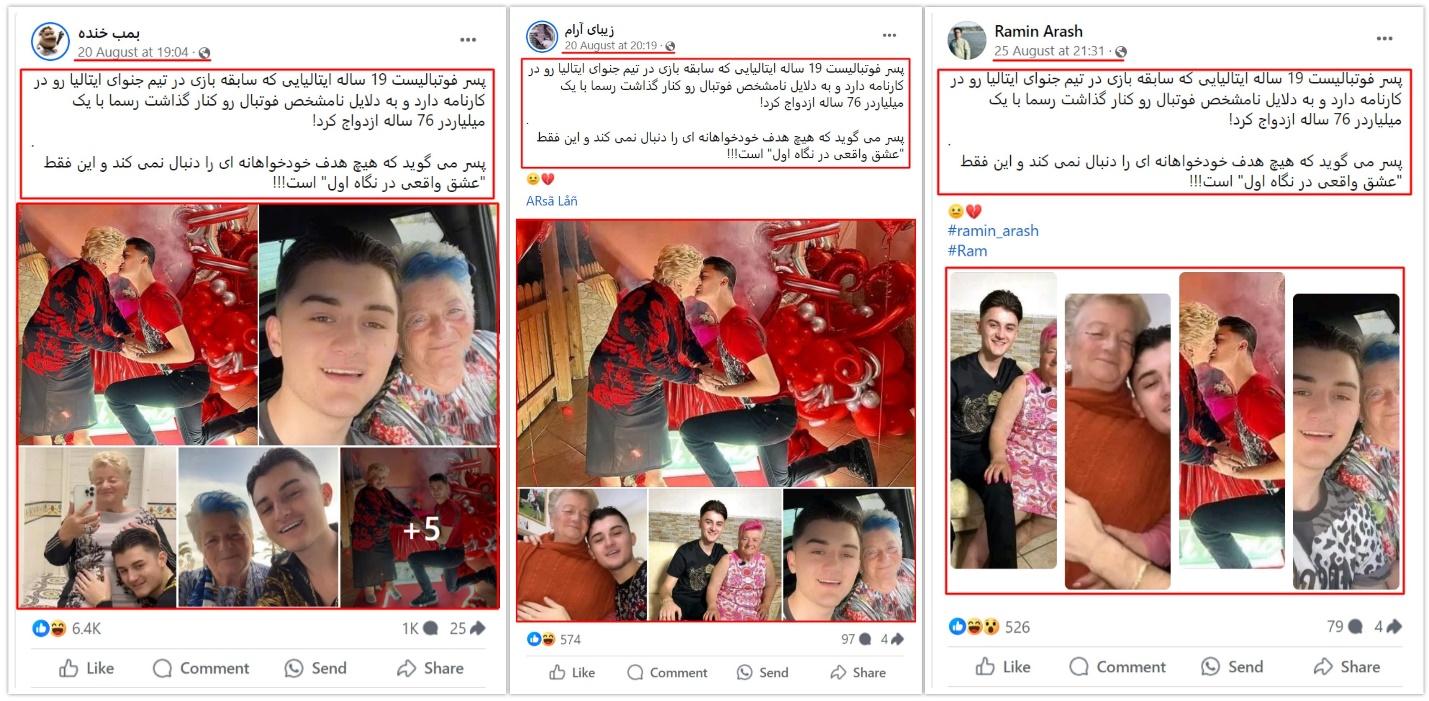Viewport: 1429px width, 701px height.
Task: Click Send on the middle post
Action: tap(762, 672)
